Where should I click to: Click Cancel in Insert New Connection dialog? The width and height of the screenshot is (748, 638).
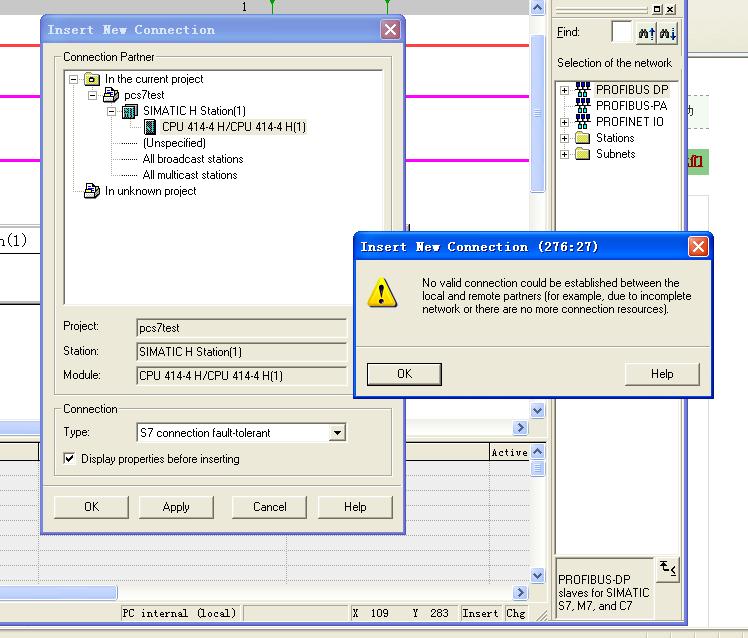(x=270, y=507)
